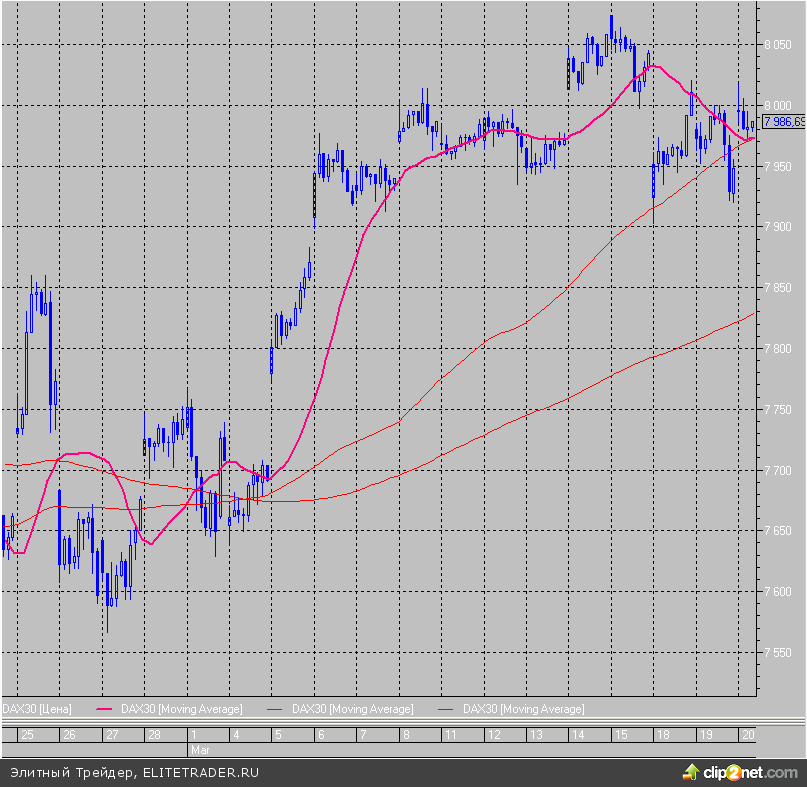This screenshot has width=807, height=787.
Task: Click the clip2net green upload arrow icon
Action: tap(691, 771)
